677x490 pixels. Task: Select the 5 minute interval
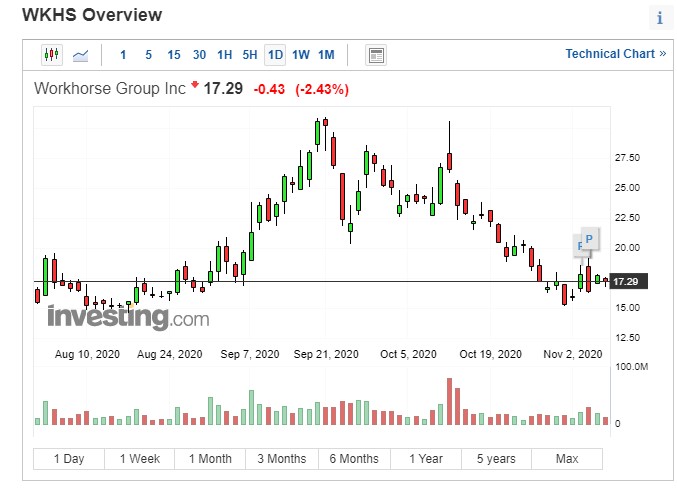(x=149, y=55)
